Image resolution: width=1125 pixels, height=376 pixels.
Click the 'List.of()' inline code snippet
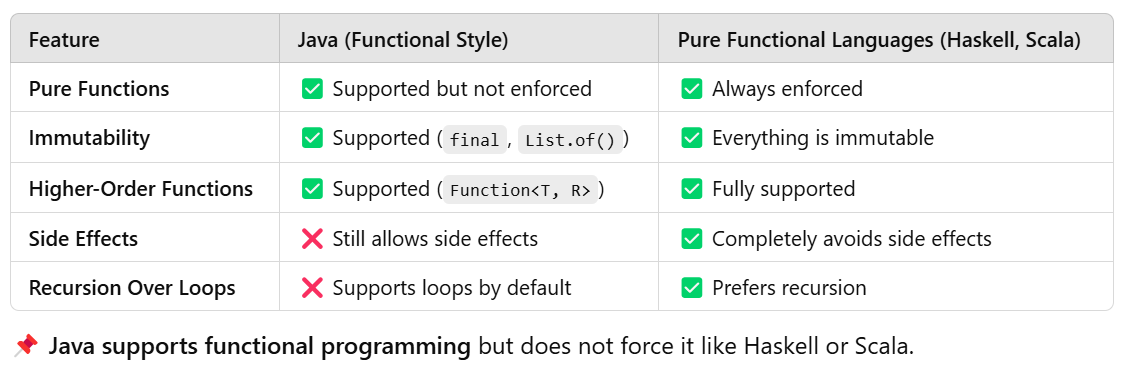pyautogui.click(x=570, y=139)
